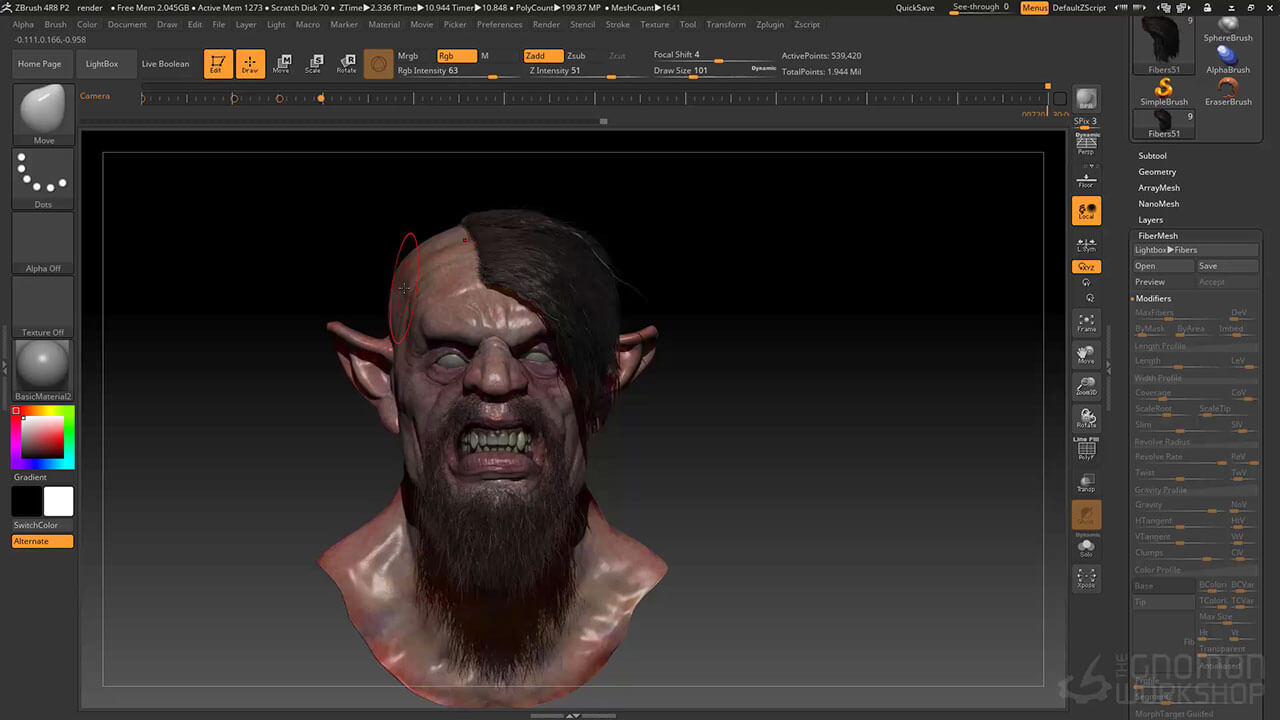The image size is (1280, 720).
Task: Click the Frame view icon
Action: pos(1086,323)
